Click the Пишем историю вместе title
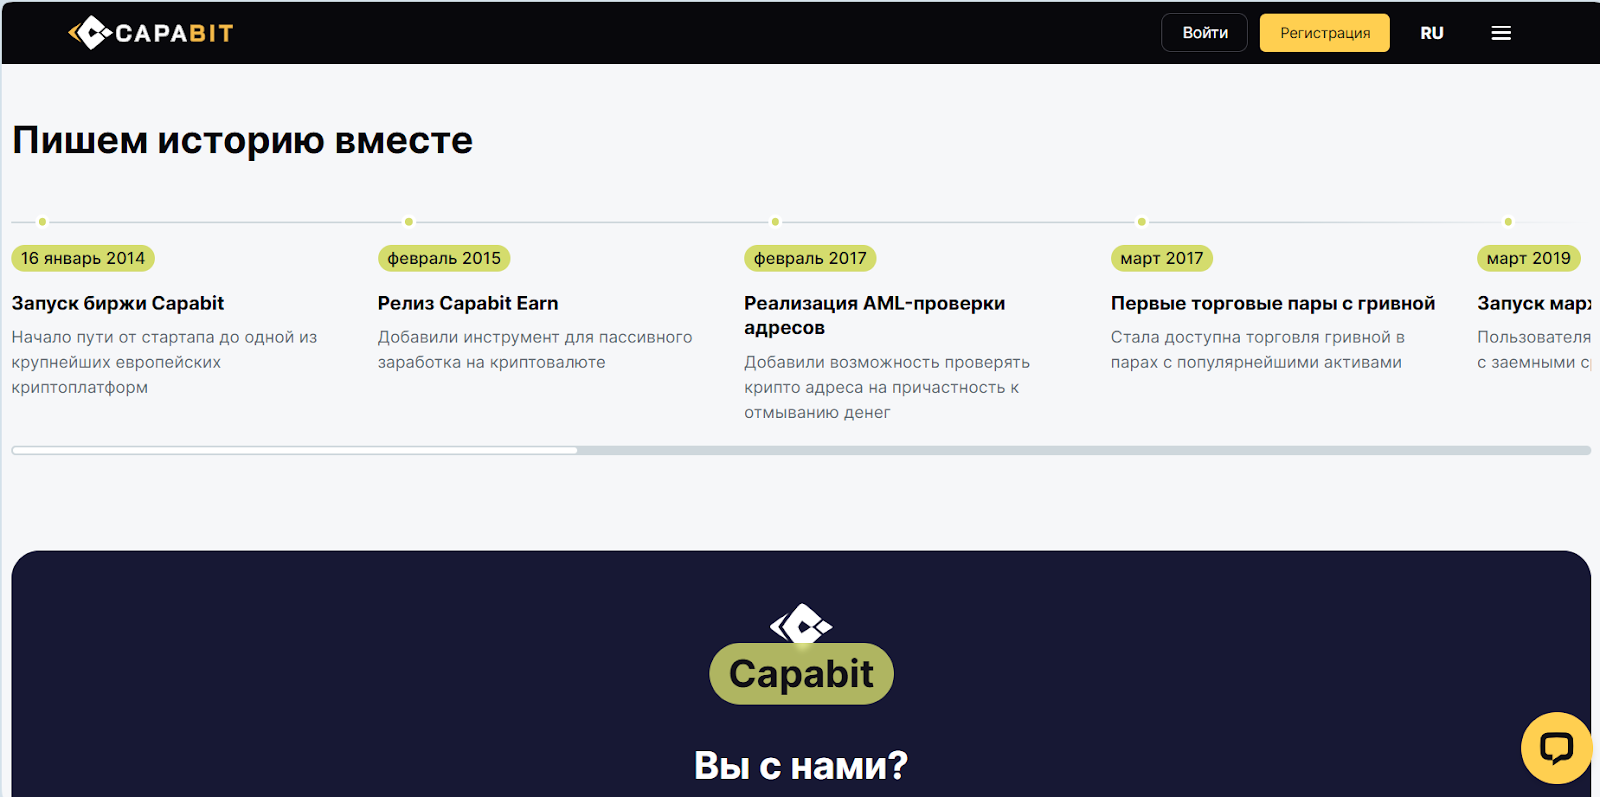Viewport: 1600px width, 797px height. 242,140
